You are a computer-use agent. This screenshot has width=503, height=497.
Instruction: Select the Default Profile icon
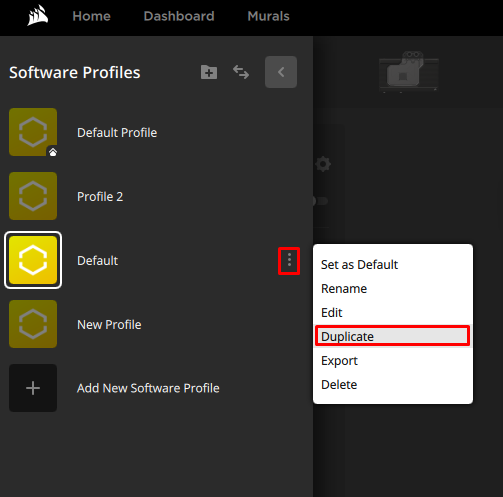click(33, 132)
